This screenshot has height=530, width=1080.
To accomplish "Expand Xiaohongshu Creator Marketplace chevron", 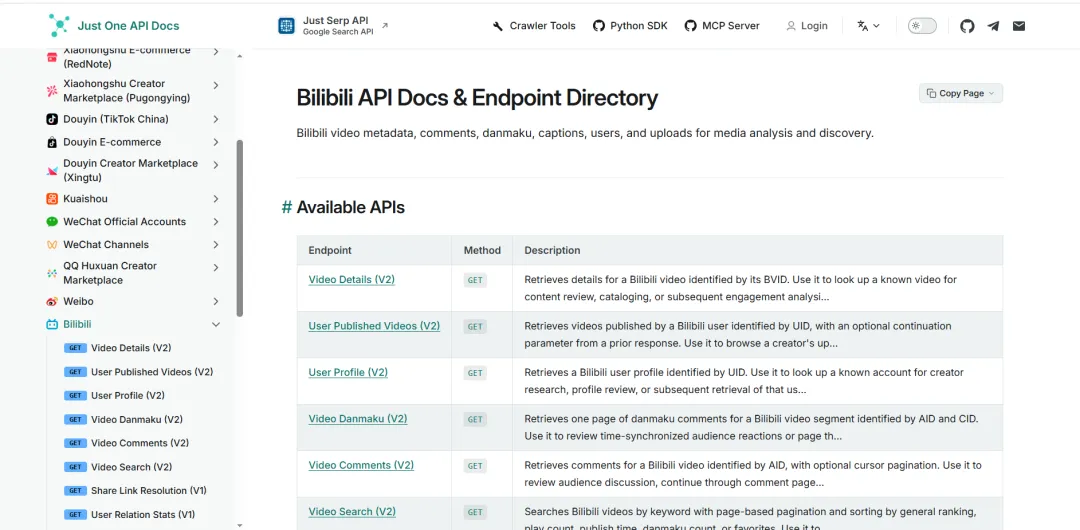I will tap(216, 85).
